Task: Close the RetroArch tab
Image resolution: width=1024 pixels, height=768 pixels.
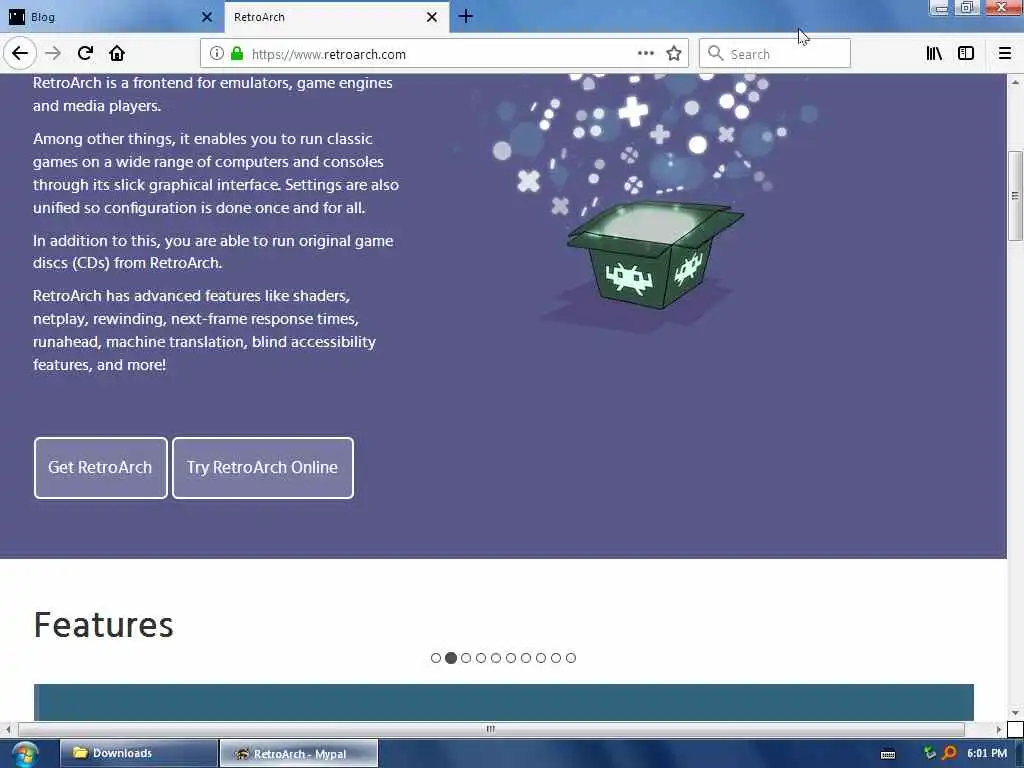Action: [x=432, y=17]
